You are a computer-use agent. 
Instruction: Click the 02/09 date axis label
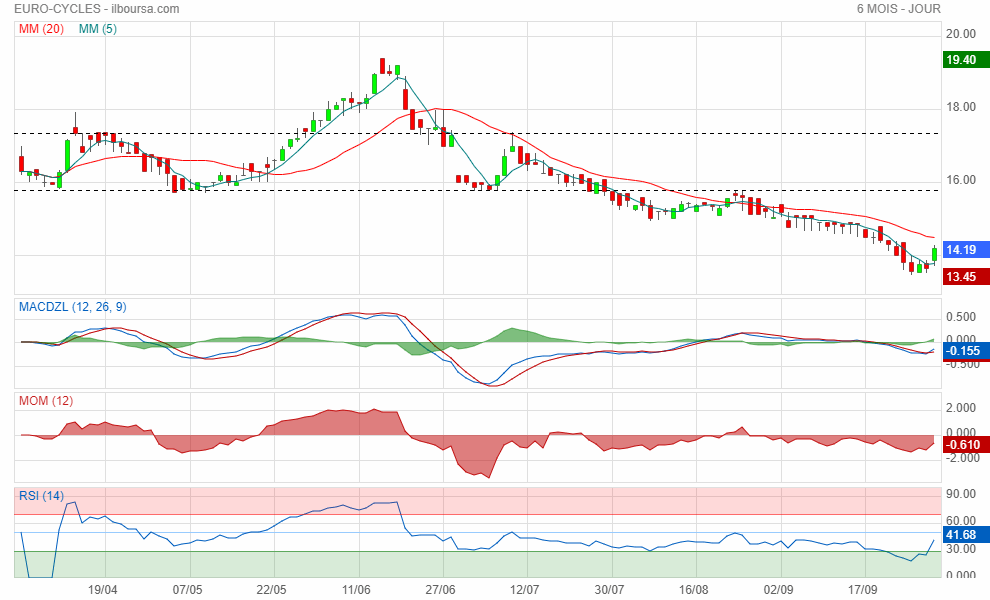coord(778,589)
